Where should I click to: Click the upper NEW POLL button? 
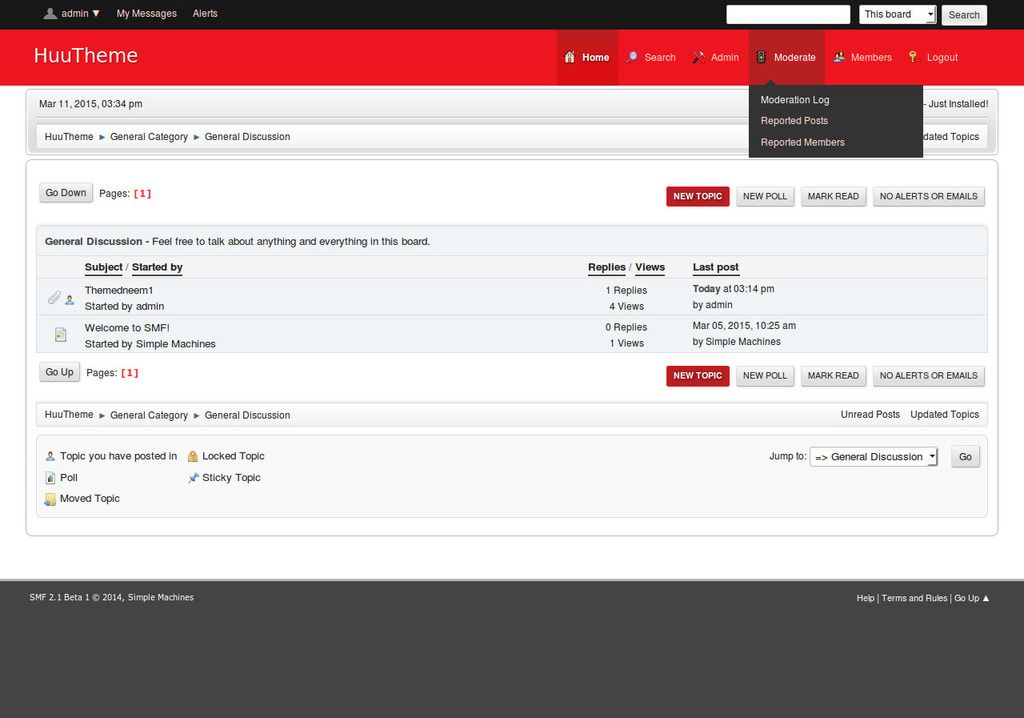(765, 196)
